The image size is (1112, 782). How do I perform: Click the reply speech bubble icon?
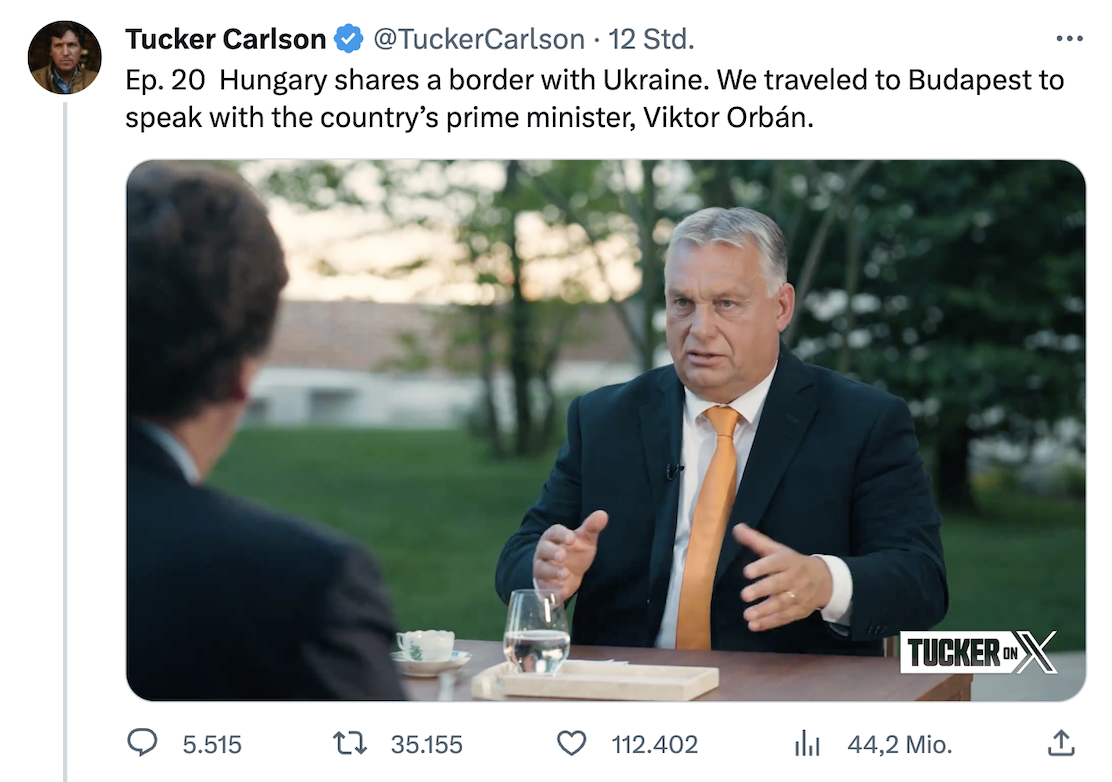(142, 743)
